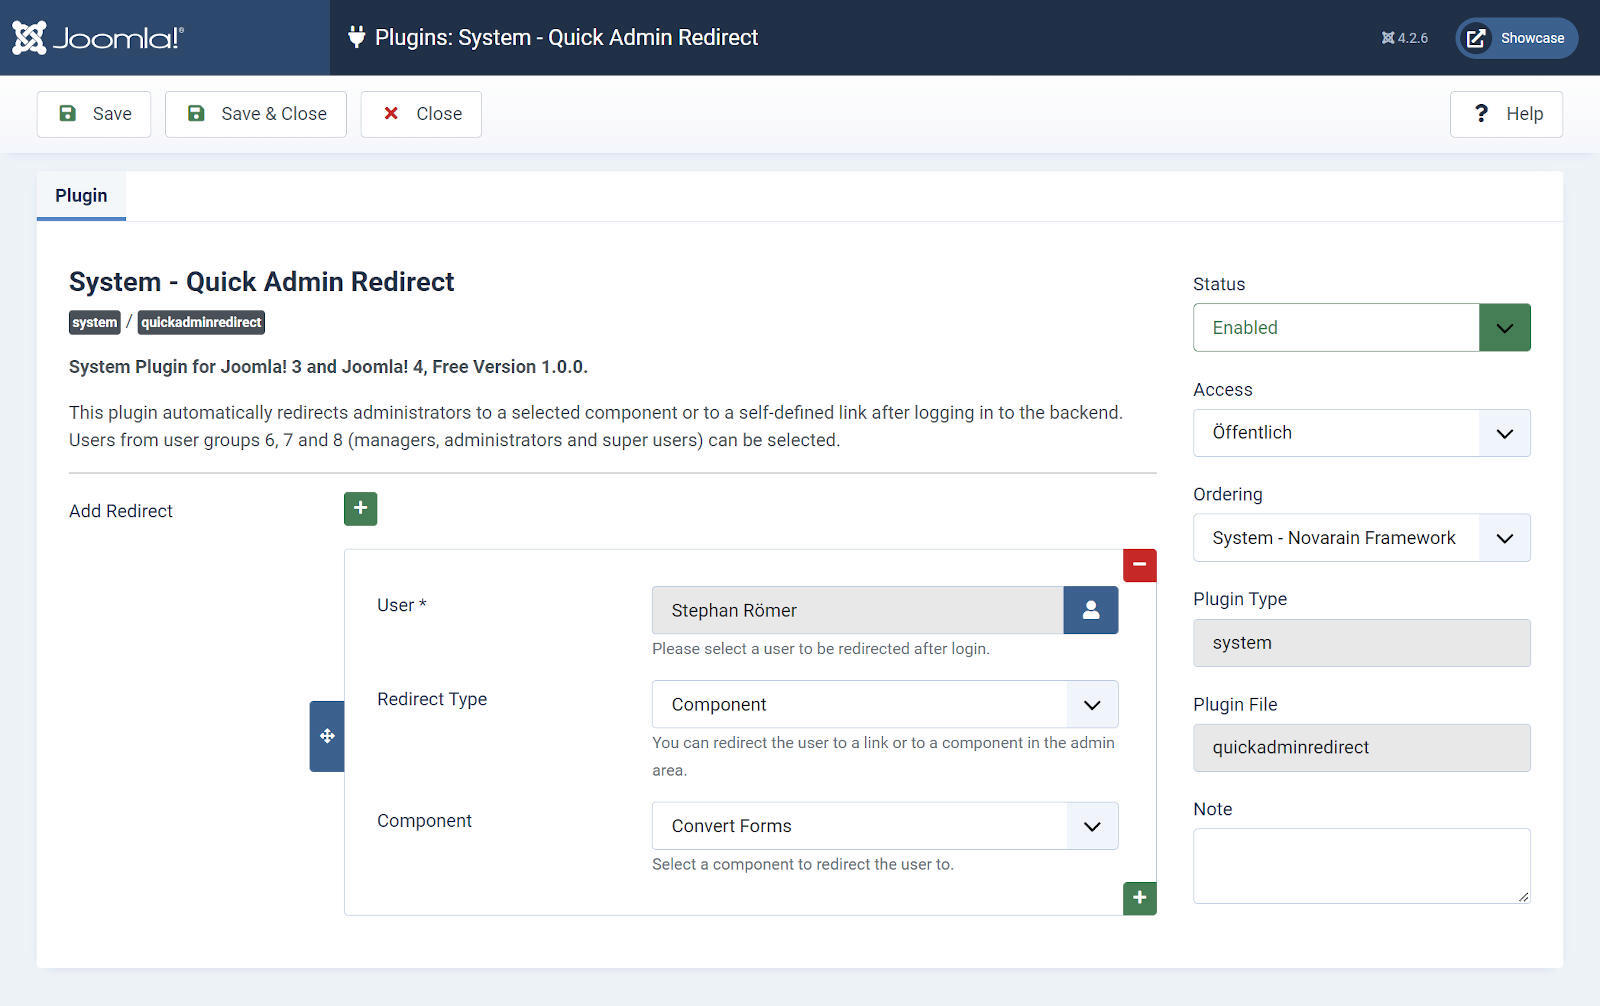The height and width of the screenshot is (1006, 1600).
Task: Open the Showcase link in the header
Action: click(x=1516, y=38)
